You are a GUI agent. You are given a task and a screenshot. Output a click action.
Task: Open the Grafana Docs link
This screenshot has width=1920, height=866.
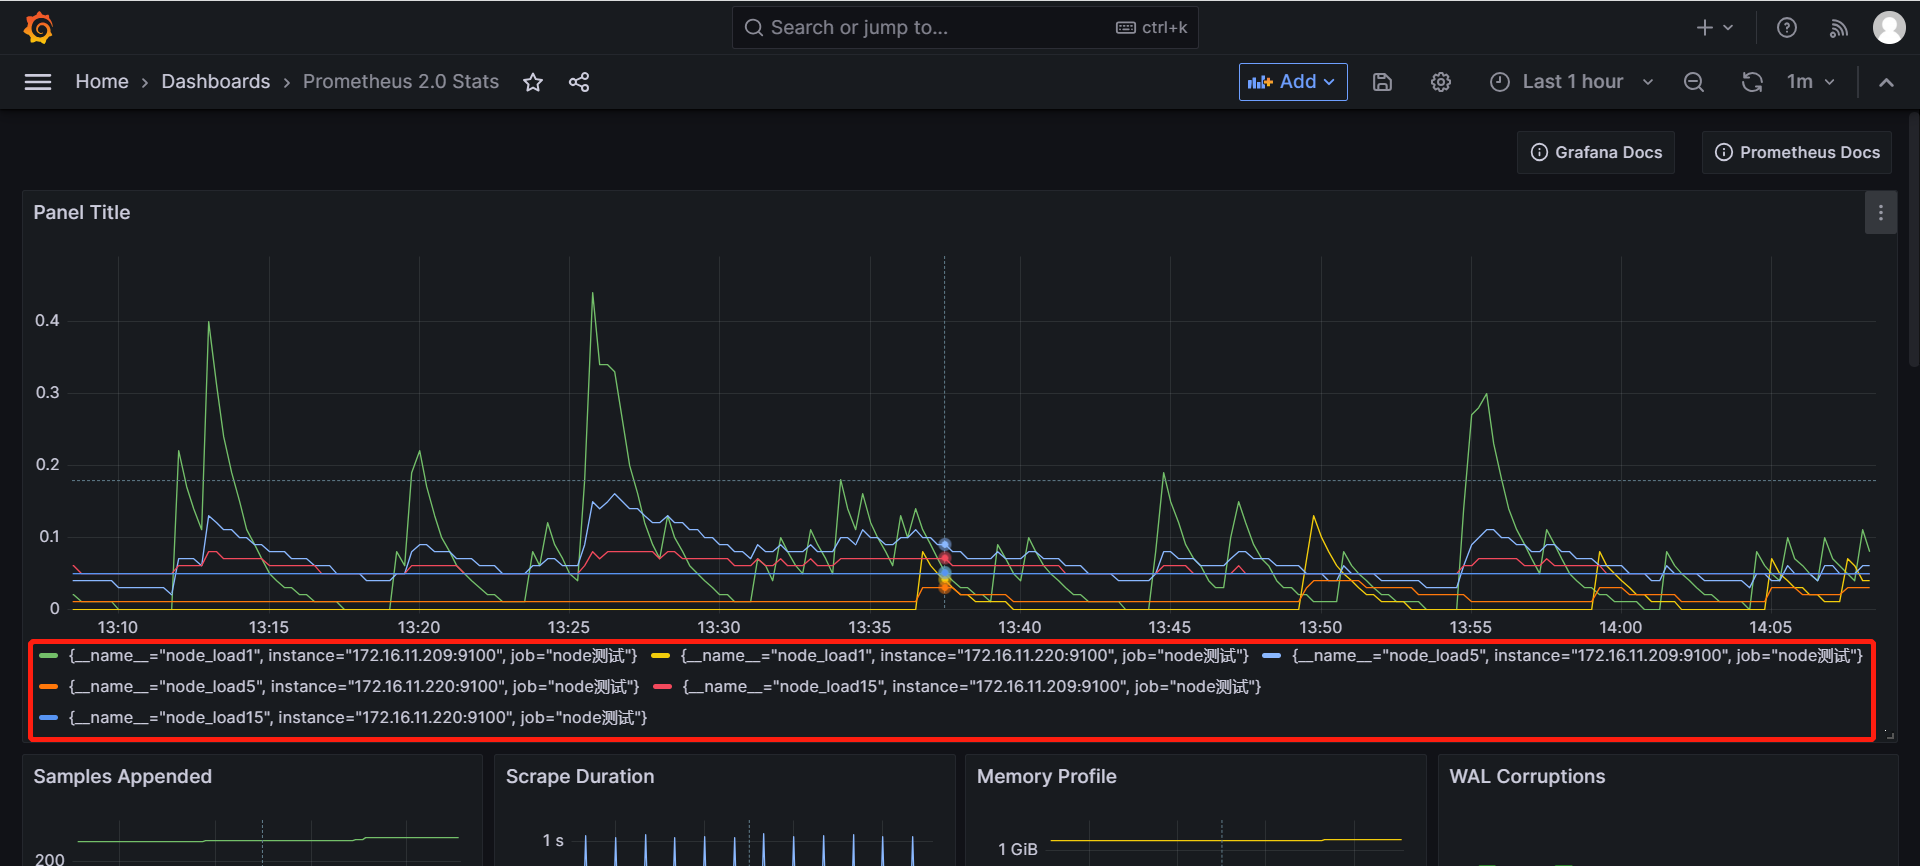1596,152
